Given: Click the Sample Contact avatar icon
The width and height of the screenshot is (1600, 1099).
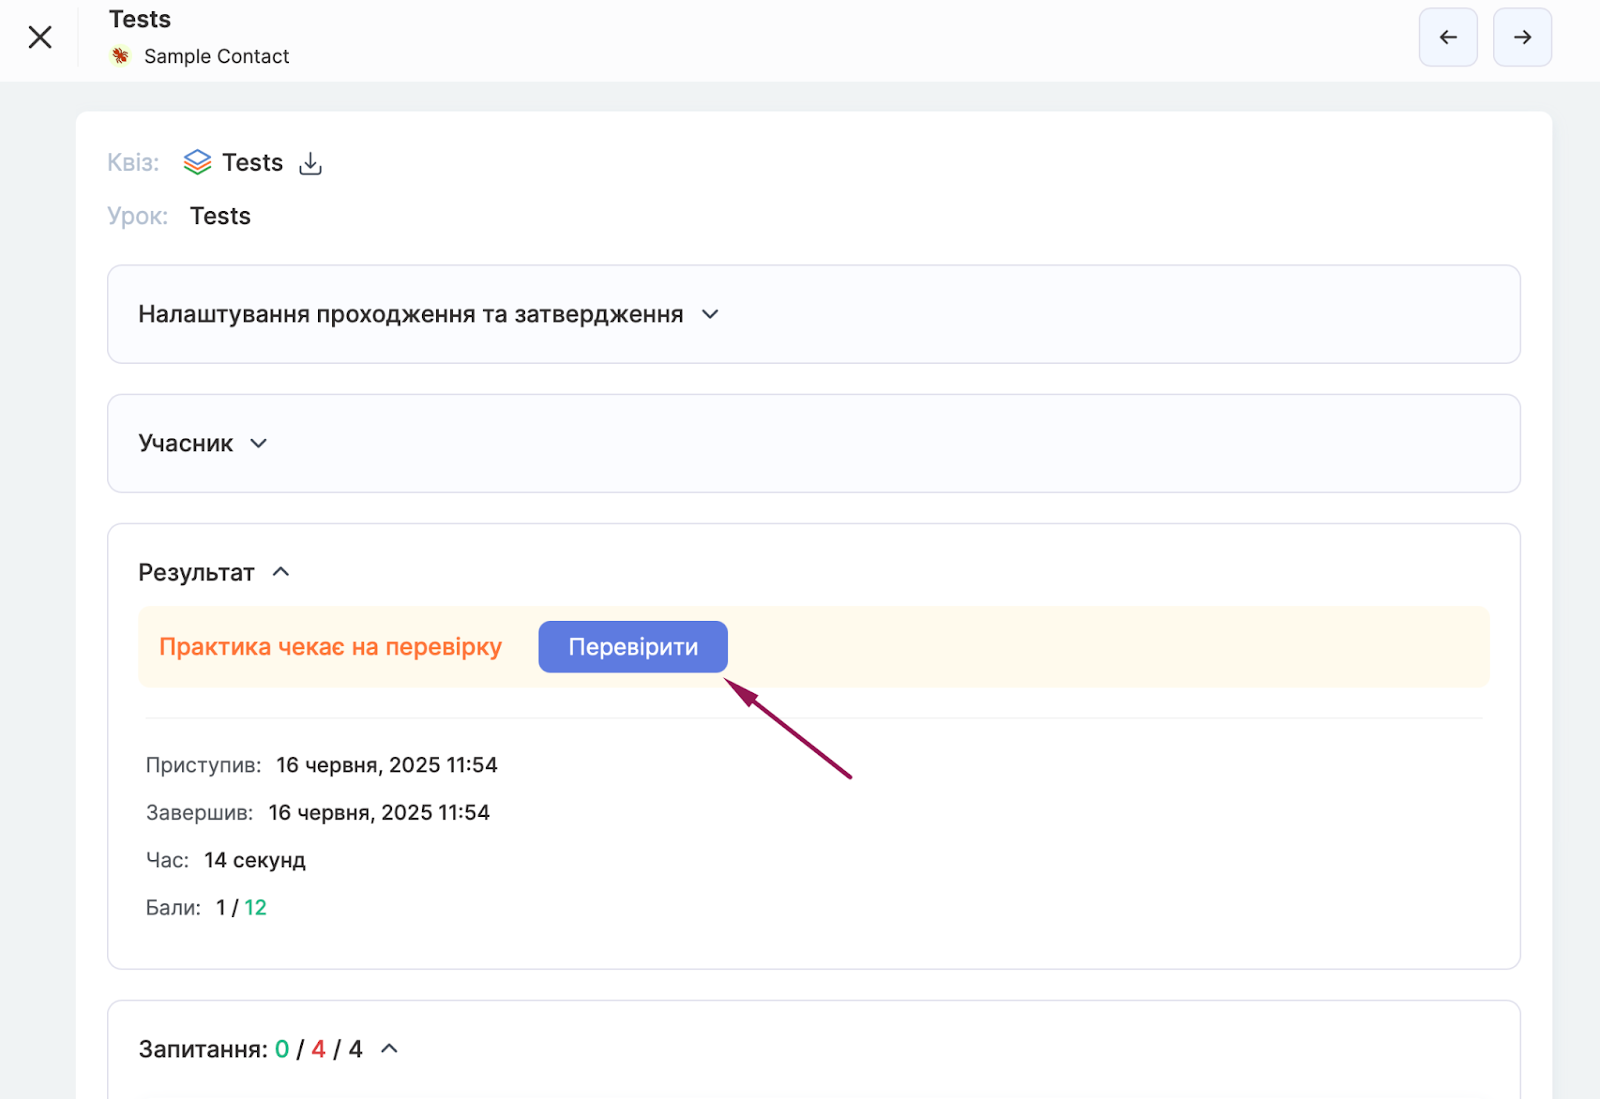Looking at the screenshot, I should (x=121, y=56).
